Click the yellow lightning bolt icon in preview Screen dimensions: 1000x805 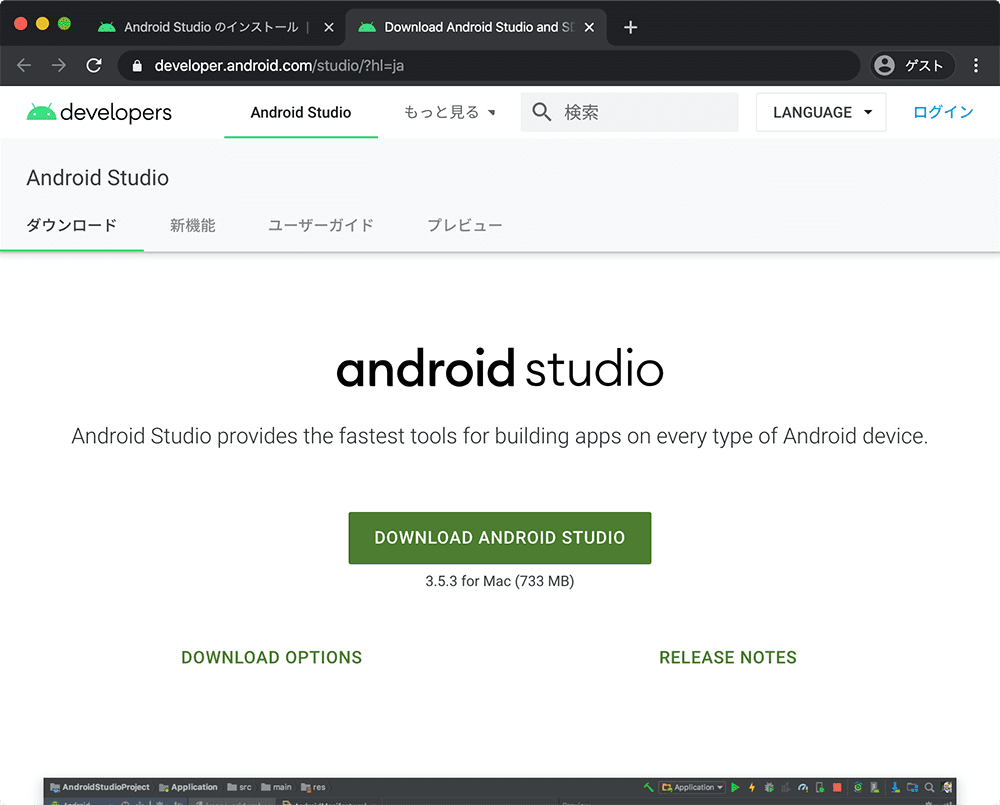pos(752,787)
